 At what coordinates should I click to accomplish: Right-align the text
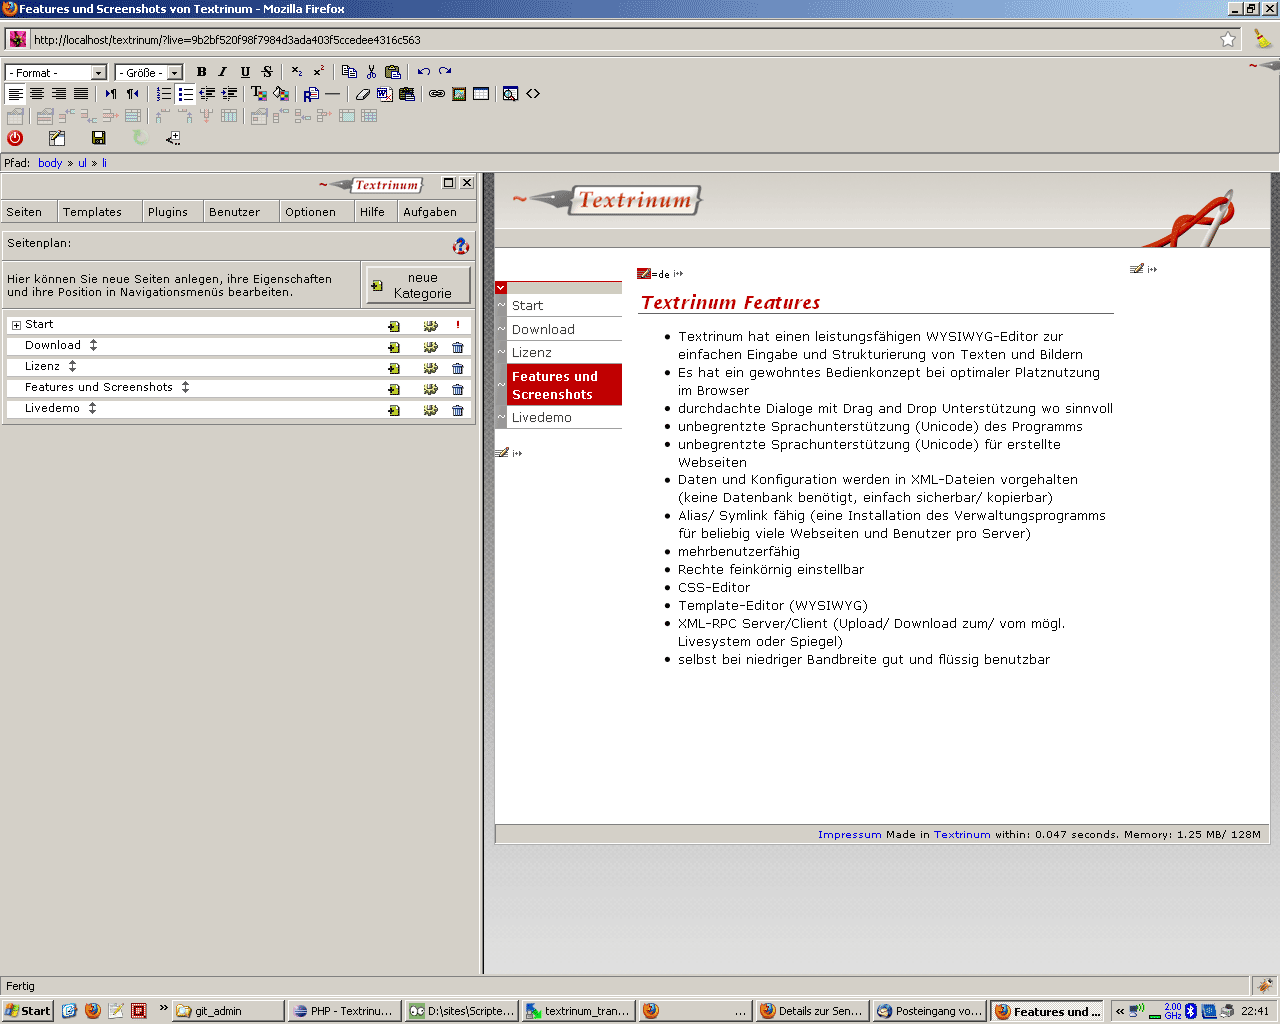(x=59, y=94)
